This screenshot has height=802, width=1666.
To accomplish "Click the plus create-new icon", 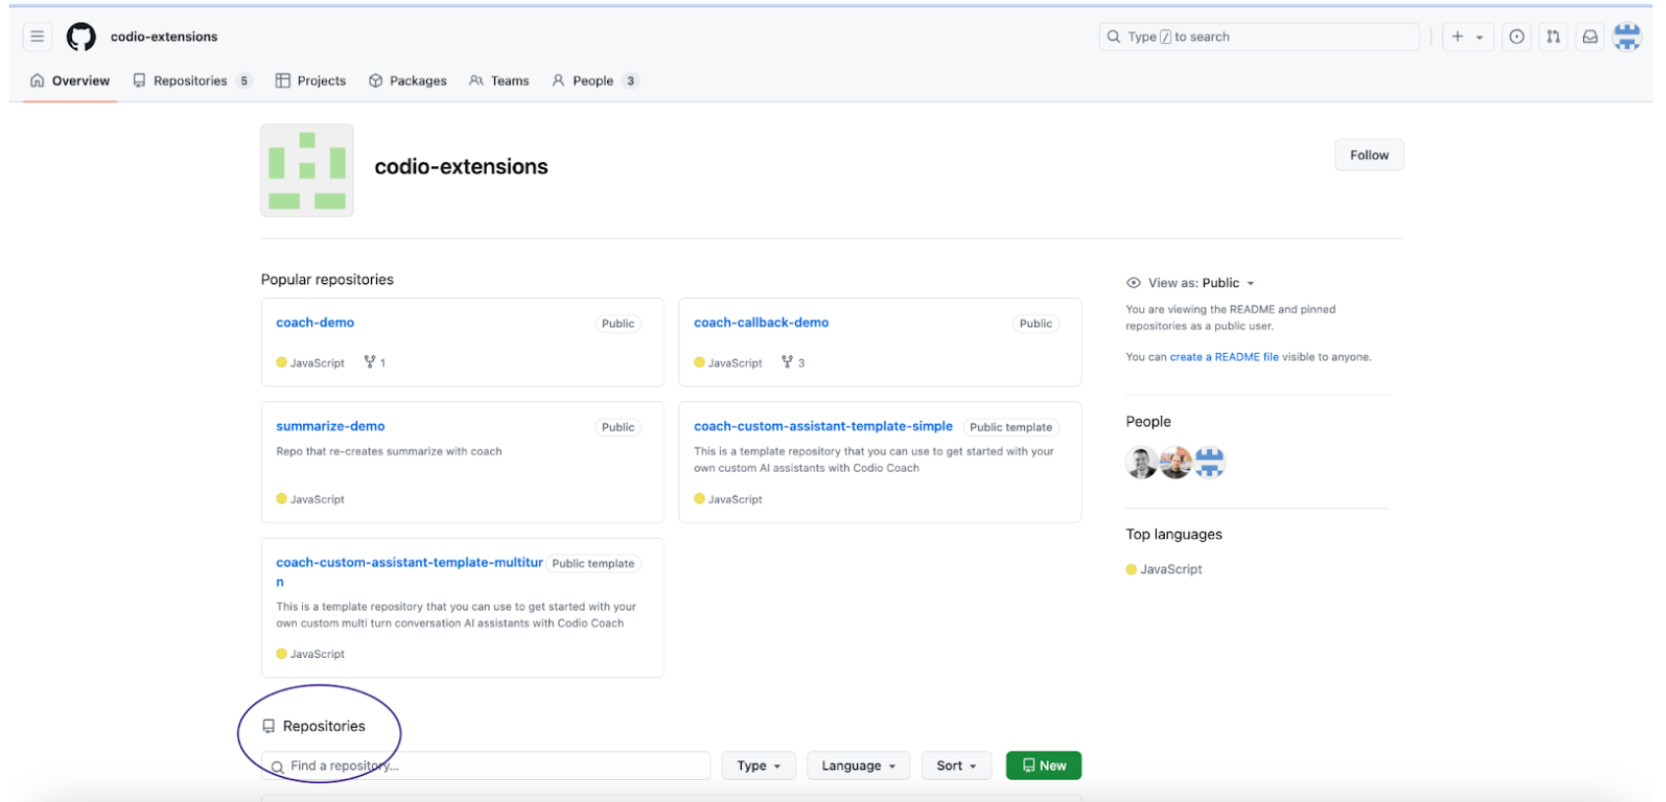I will (x=1458, y=37).
